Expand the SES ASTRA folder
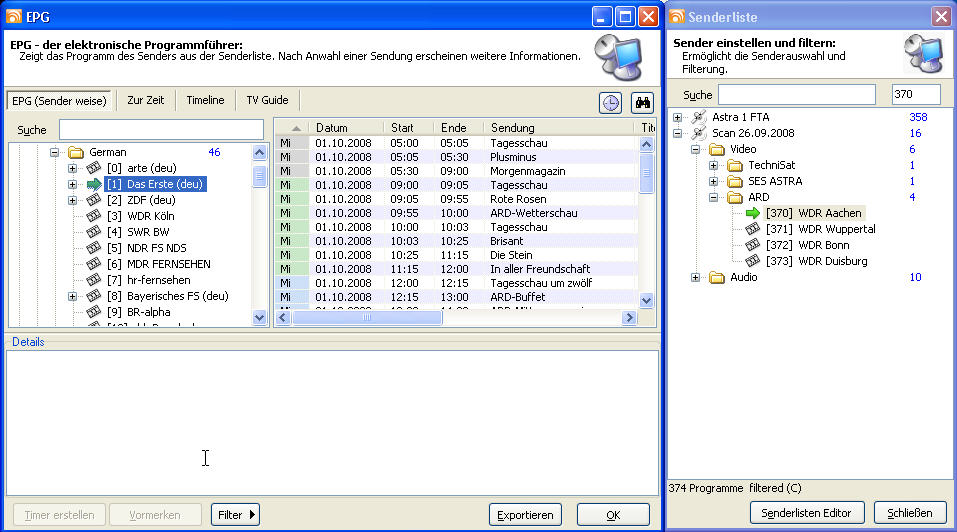 click(714, 181)
